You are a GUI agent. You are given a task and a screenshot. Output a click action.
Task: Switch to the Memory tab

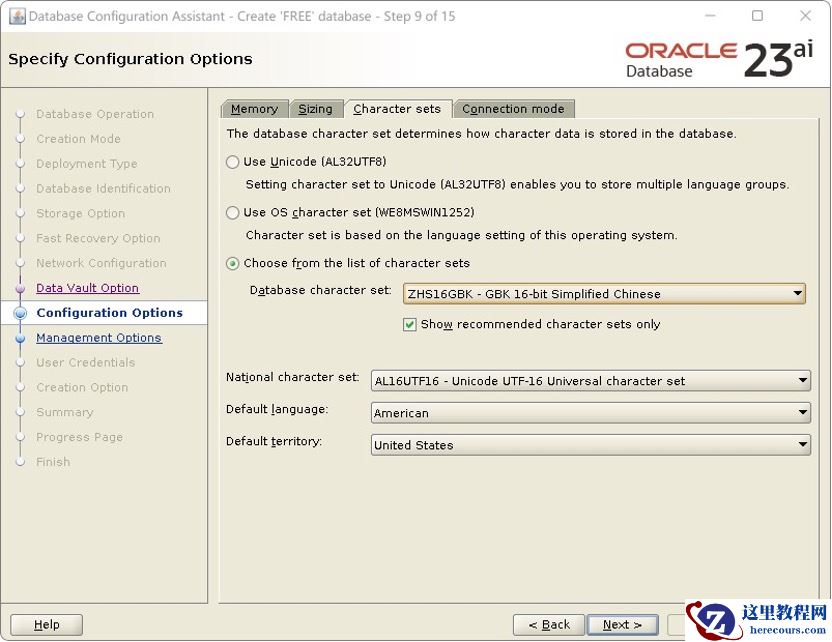(x=255, y=109)
